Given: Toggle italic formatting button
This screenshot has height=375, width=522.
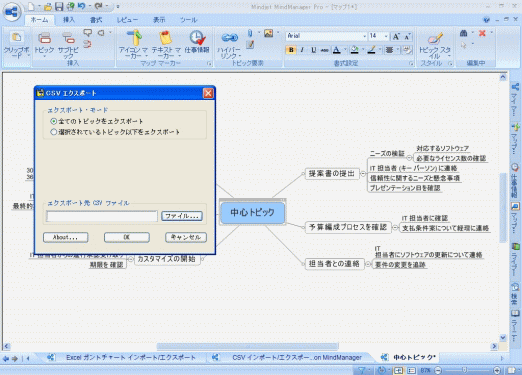Looking at the screenshot, I should click(302, 50).
